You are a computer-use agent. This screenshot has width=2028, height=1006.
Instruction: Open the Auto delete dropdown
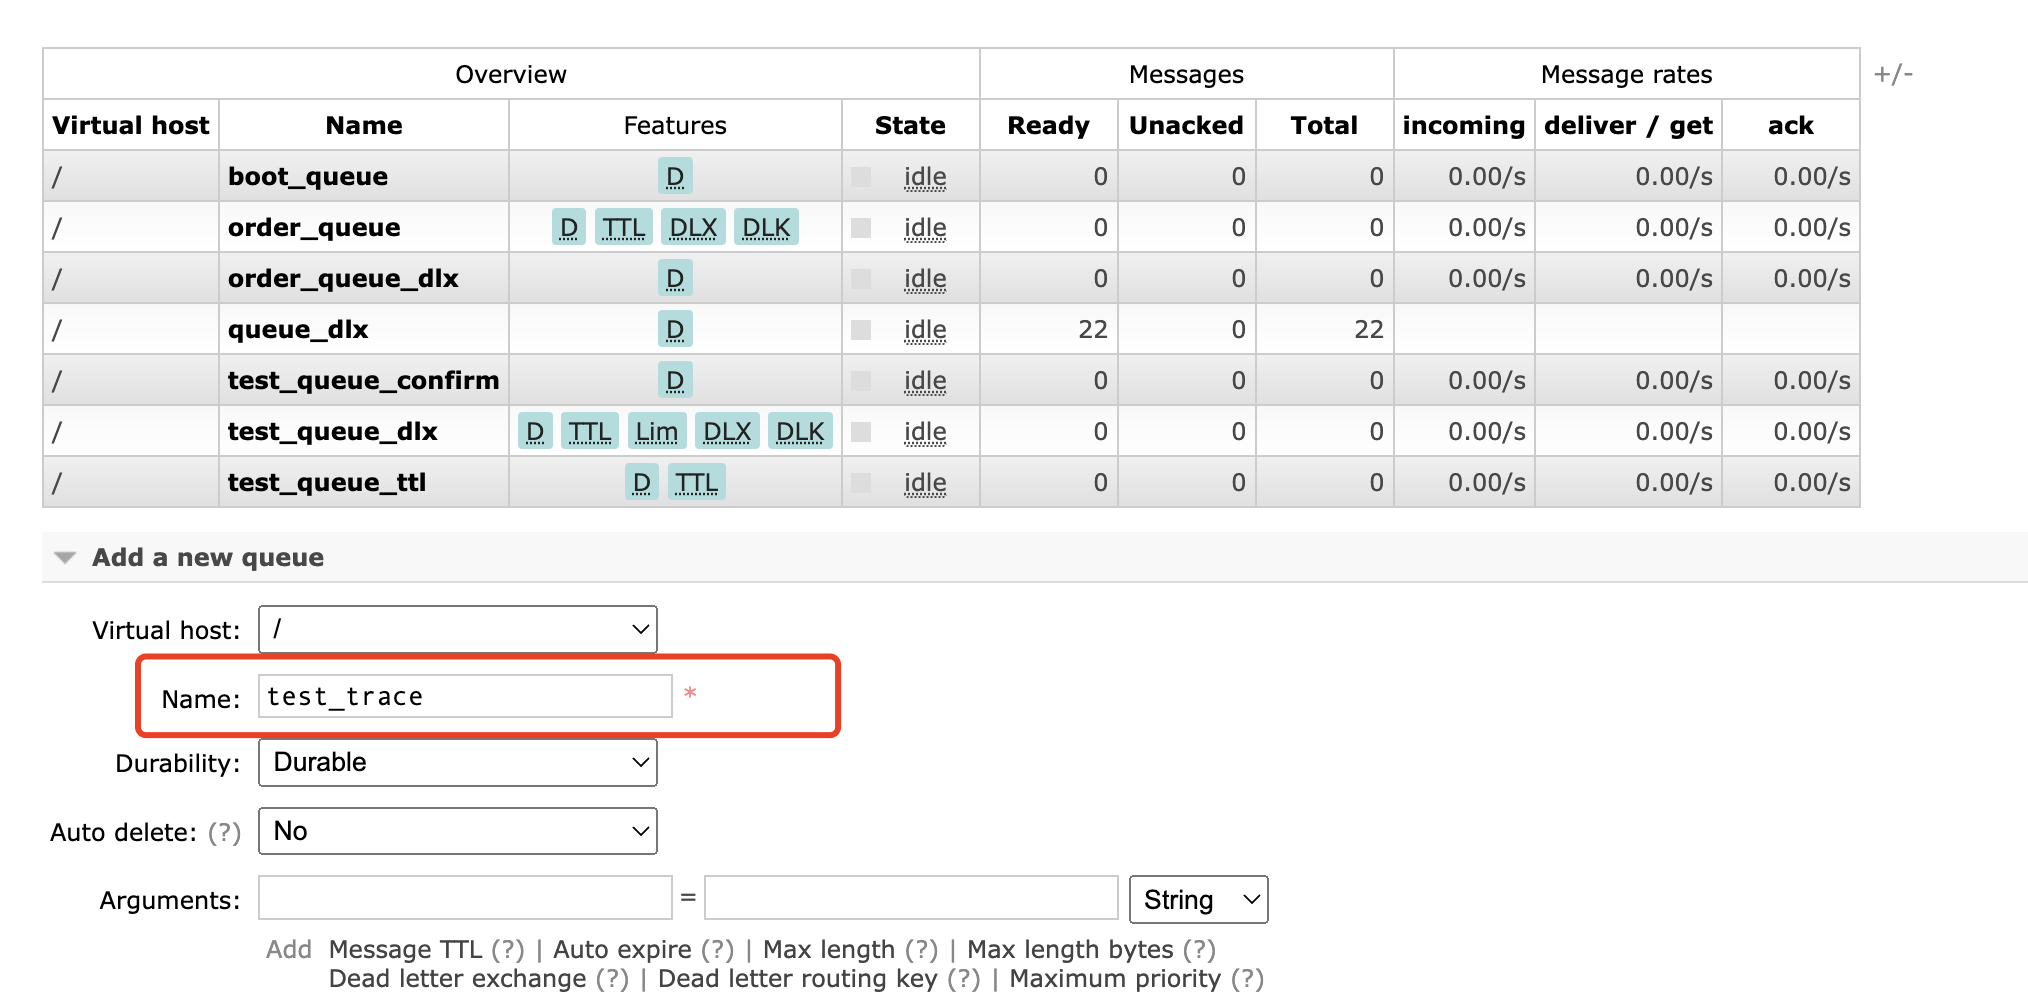(457, 832)
